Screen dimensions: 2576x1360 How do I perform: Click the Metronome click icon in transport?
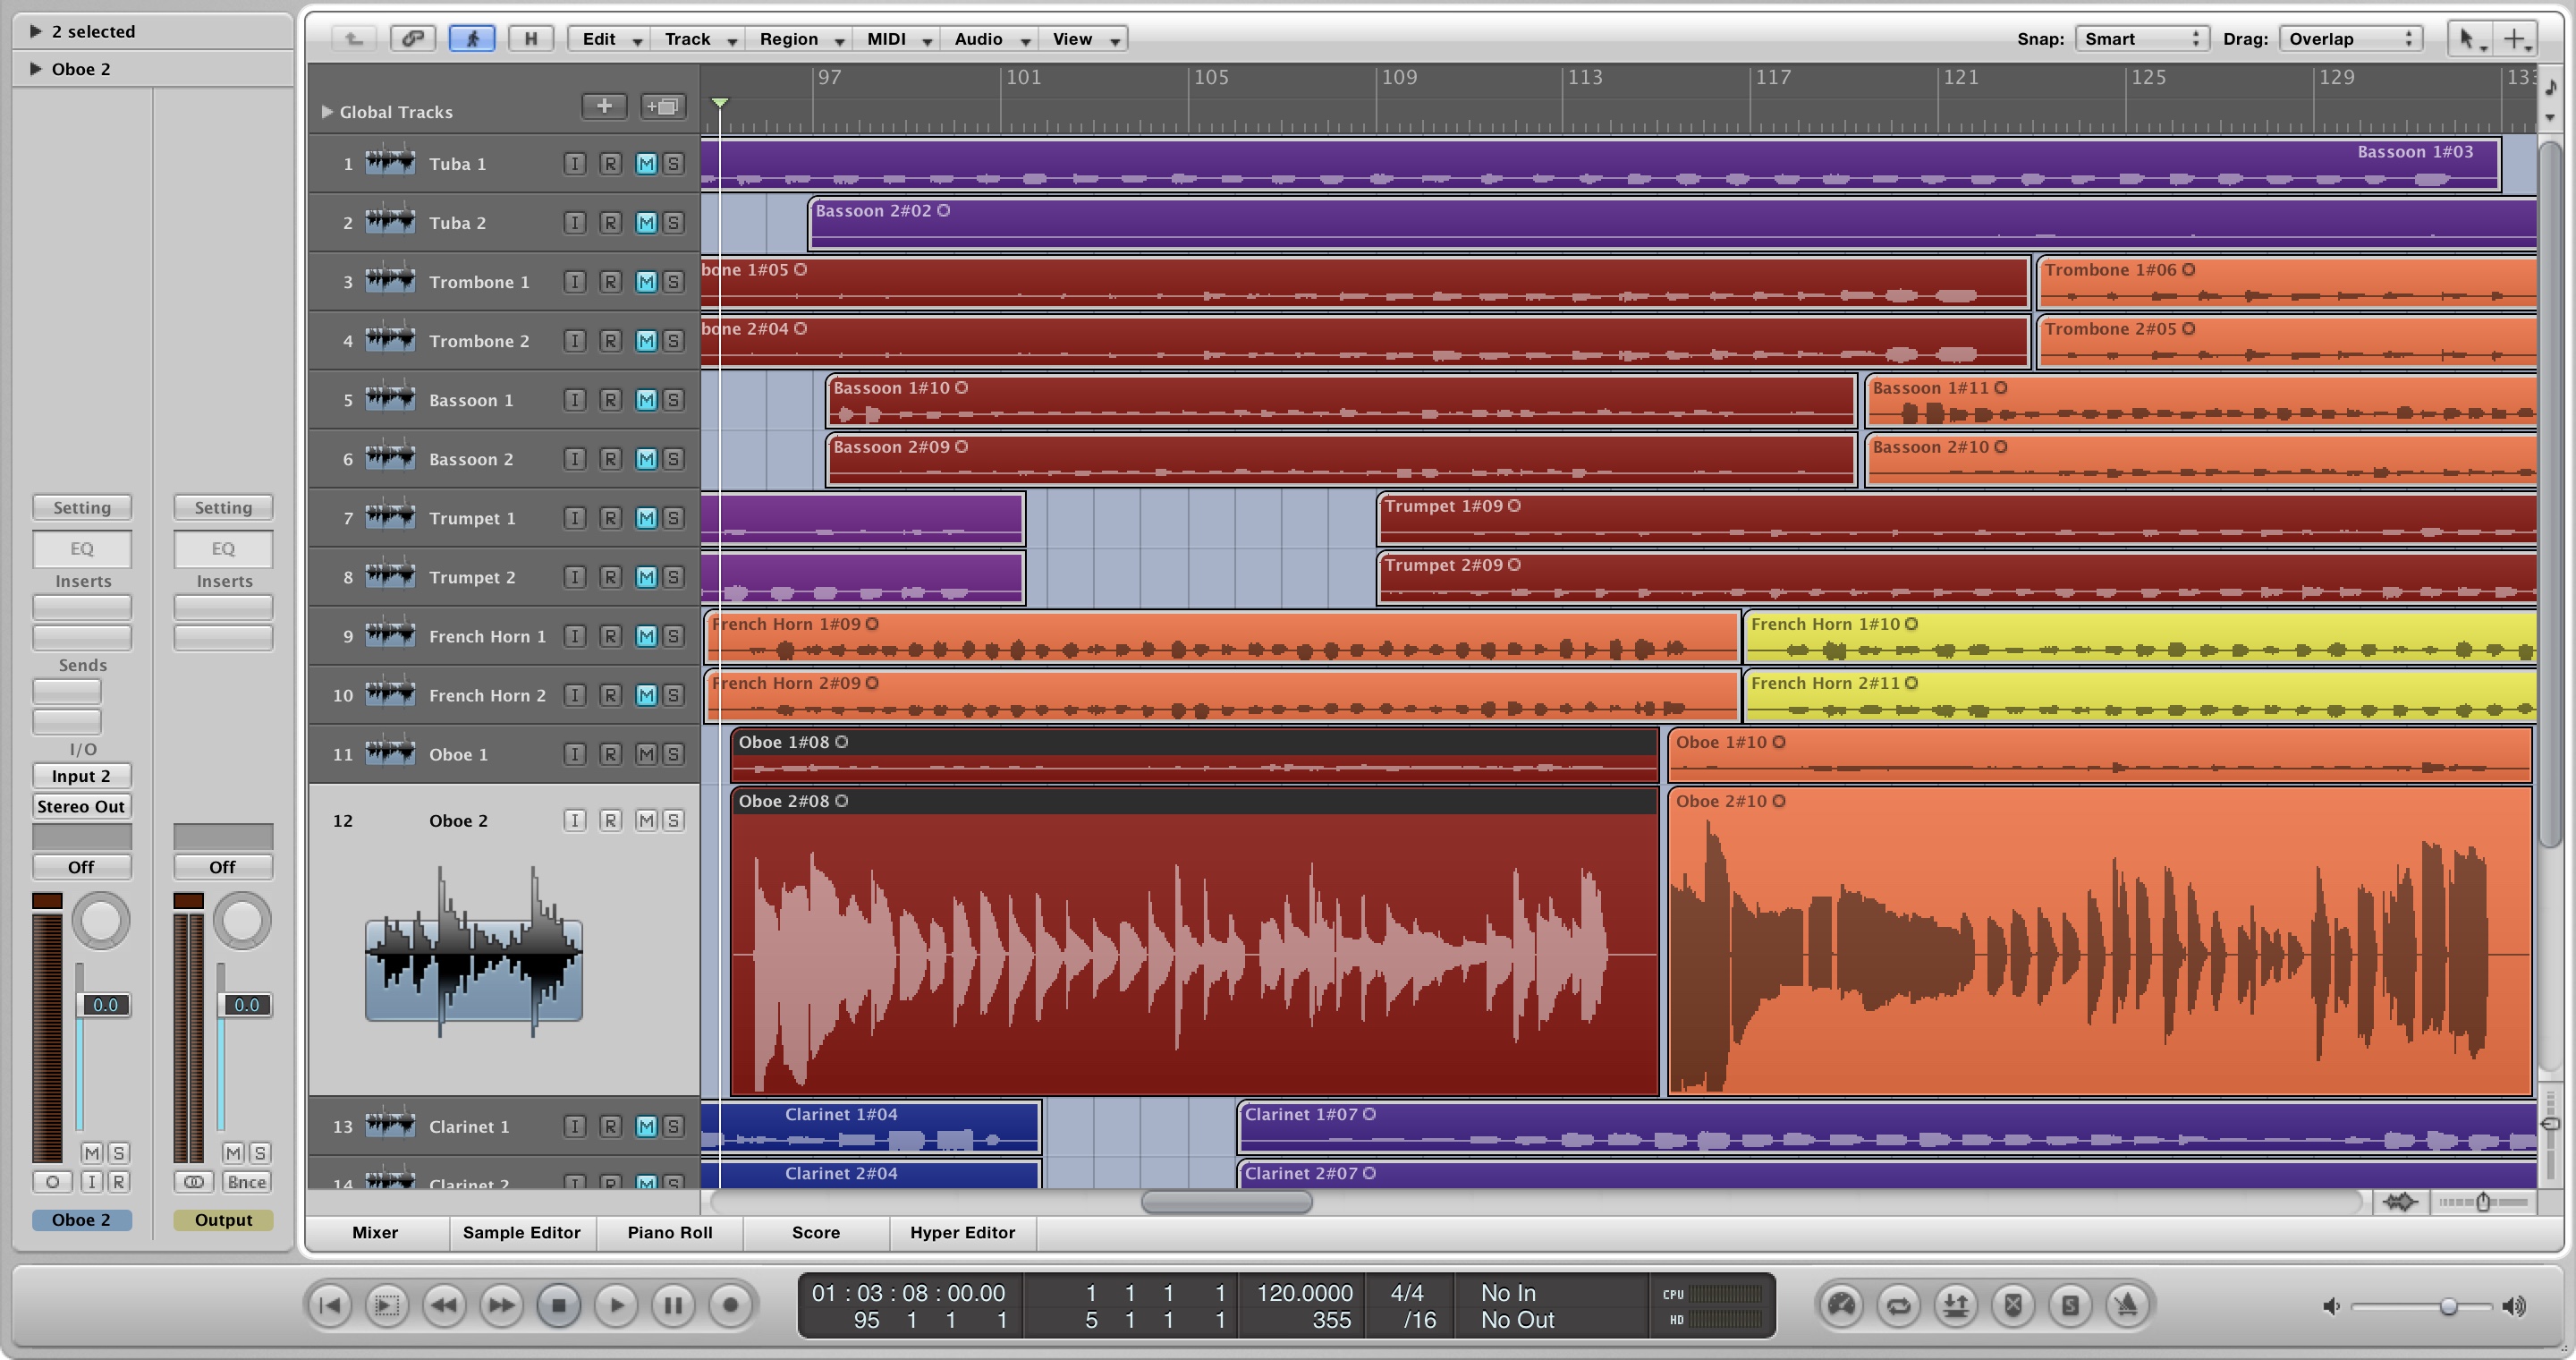pyautogui.click(x=2126, y=1305)
